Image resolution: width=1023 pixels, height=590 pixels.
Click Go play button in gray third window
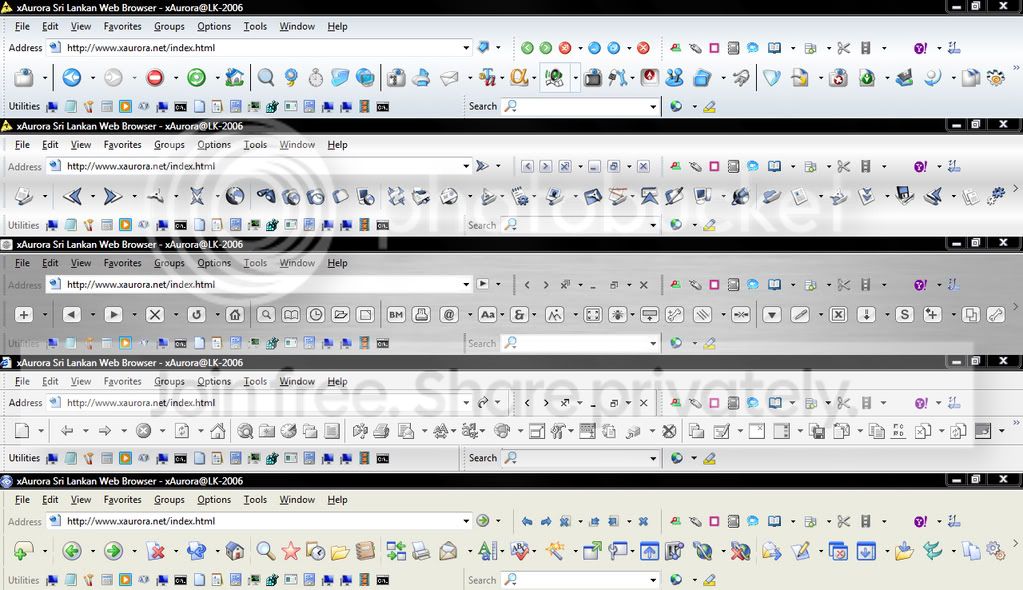(x=483, y=285)
